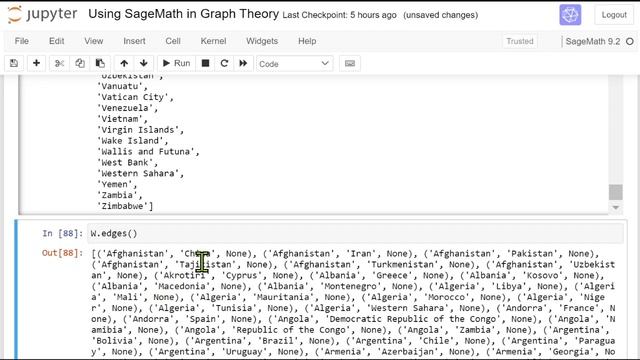Open the Widgets menu
The image size is (640, 360).
click(262, 41)
